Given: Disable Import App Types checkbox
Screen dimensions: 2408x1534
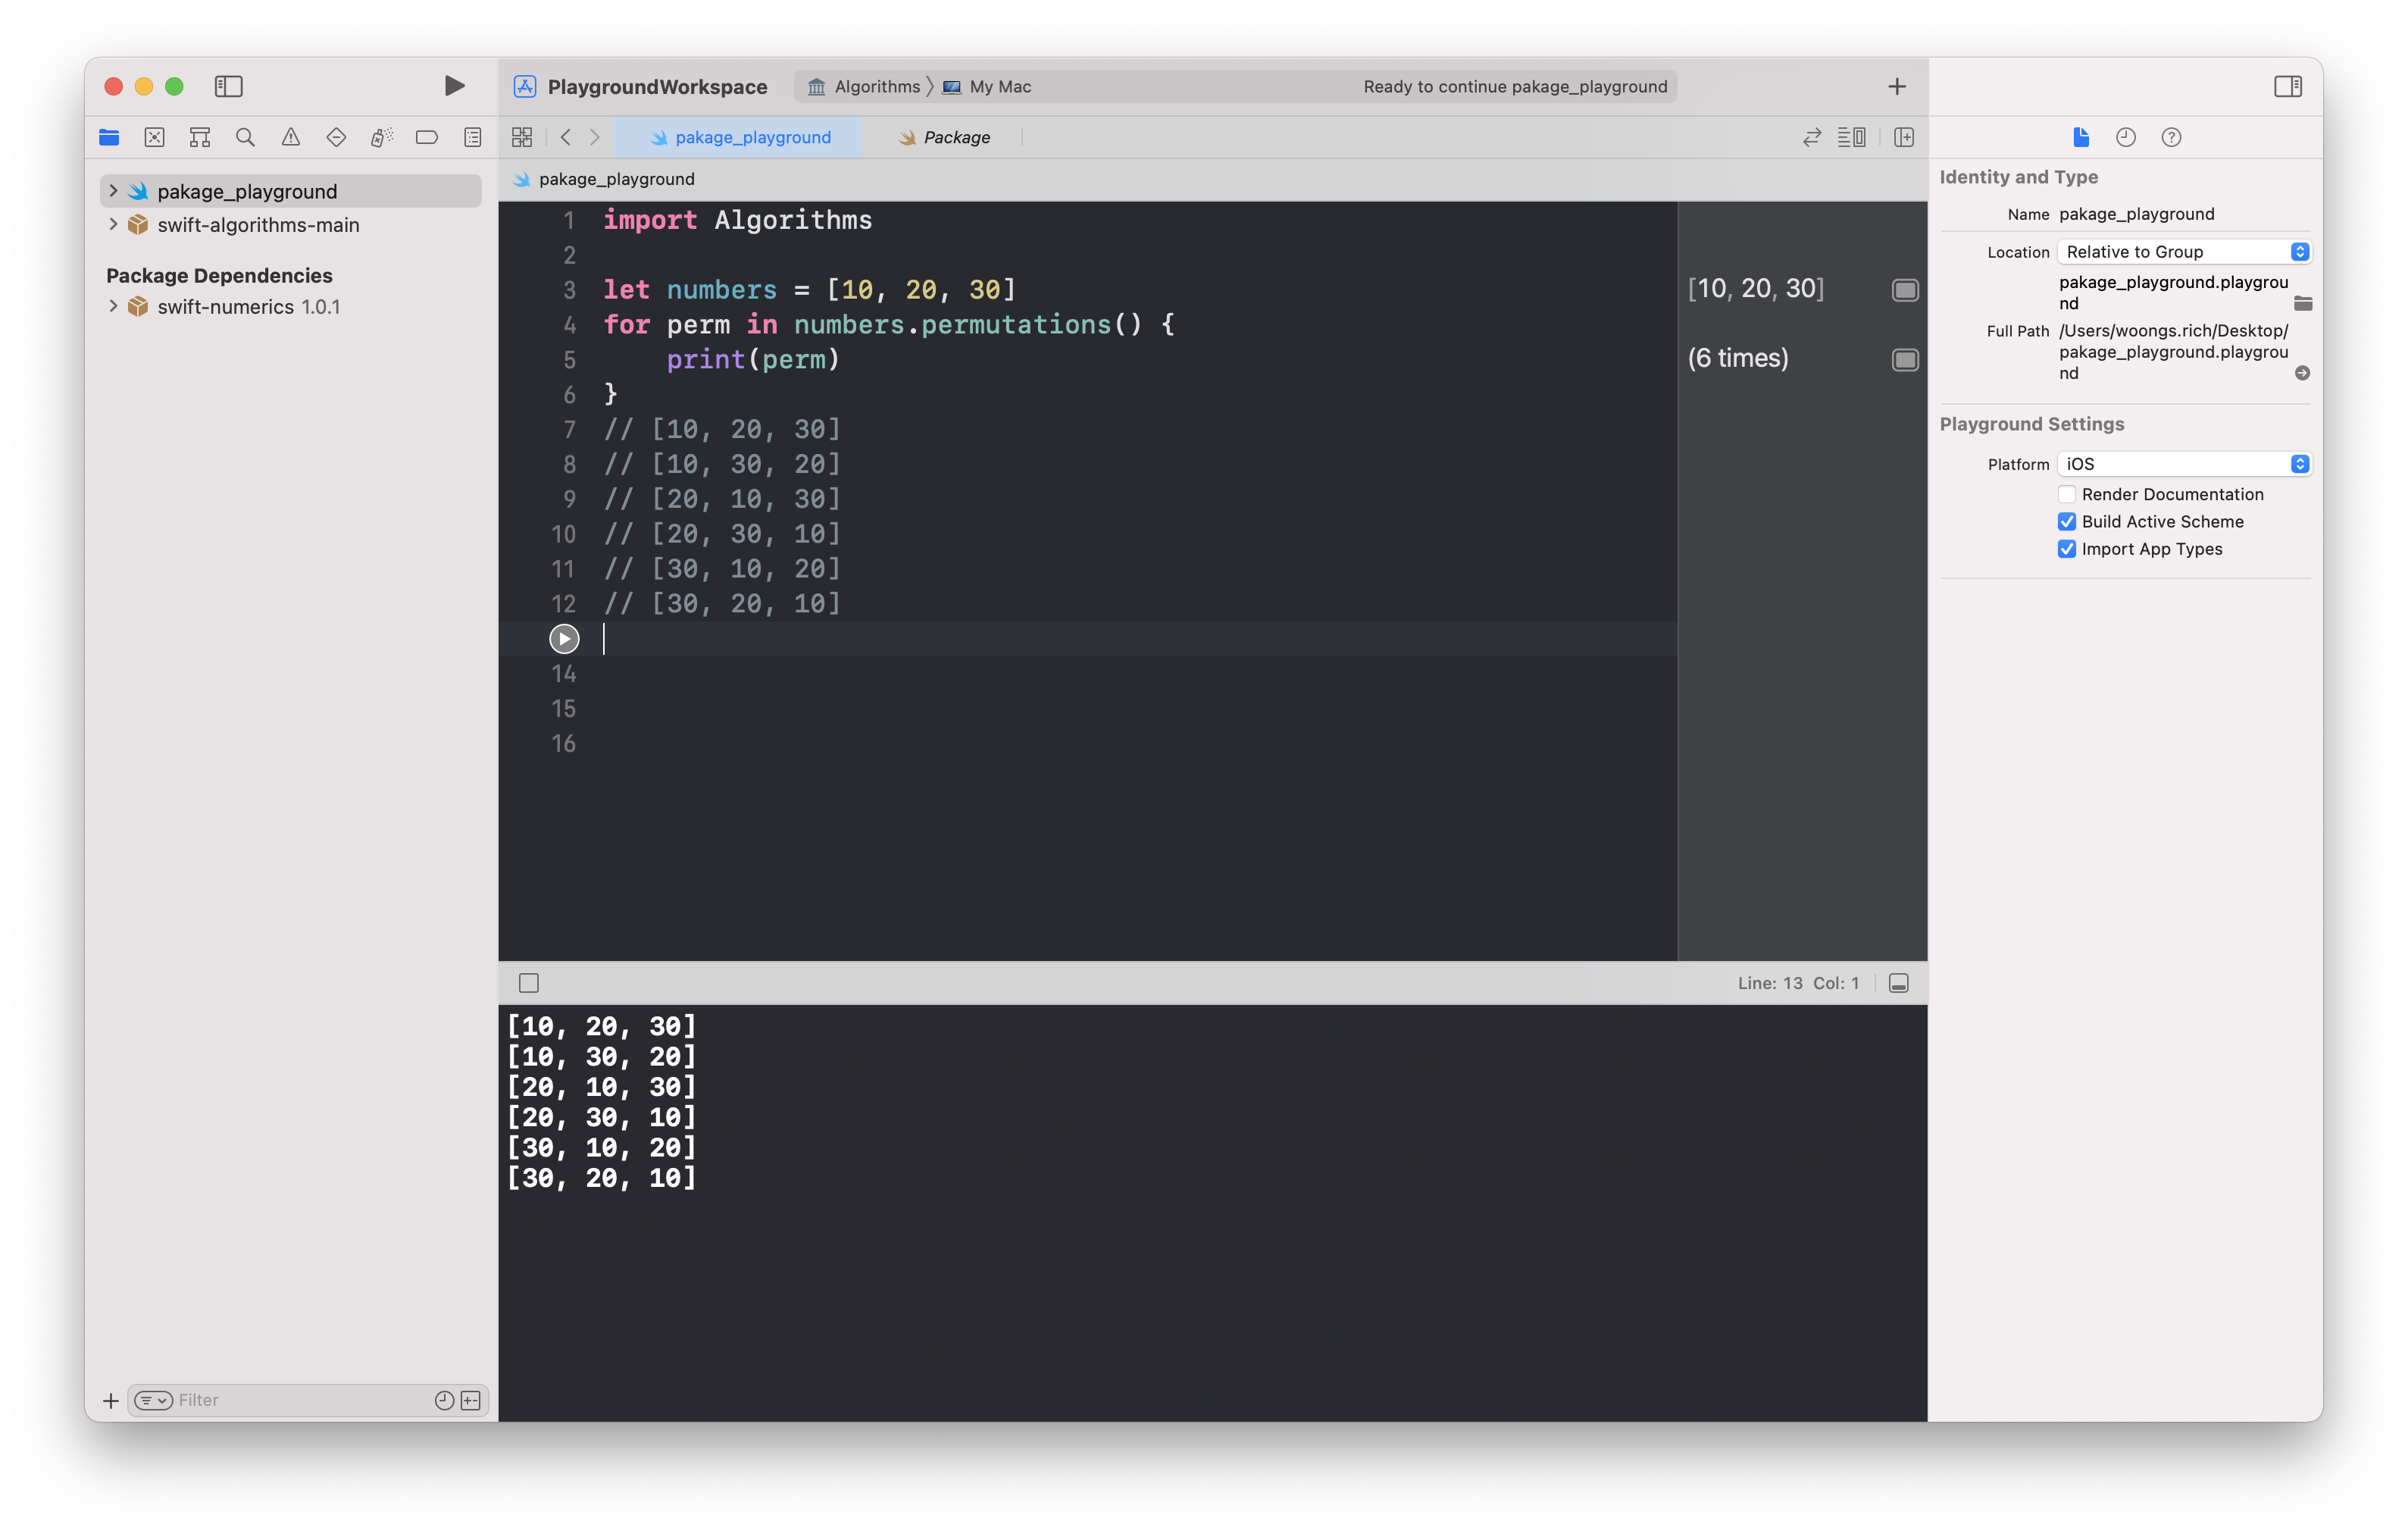Looking at the screenshot, I should pyautogui.click(x=2066, y=549).
